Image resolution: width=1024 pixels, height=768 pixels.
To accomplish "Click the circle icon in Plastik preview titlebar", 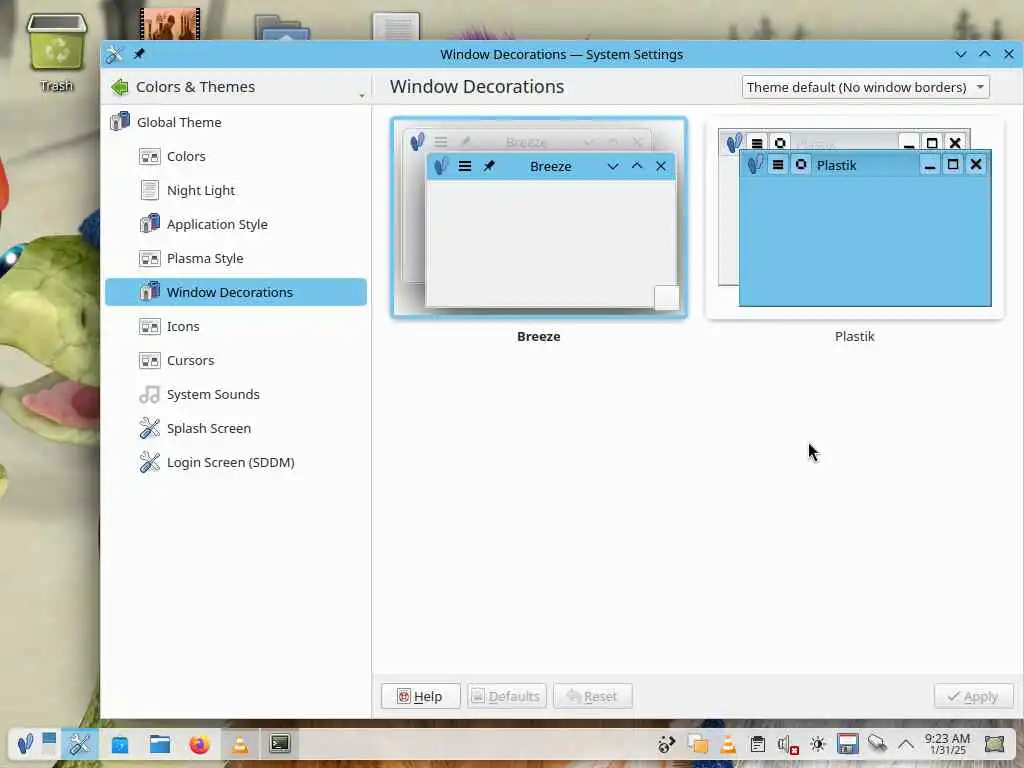I will tap(801, 165).
